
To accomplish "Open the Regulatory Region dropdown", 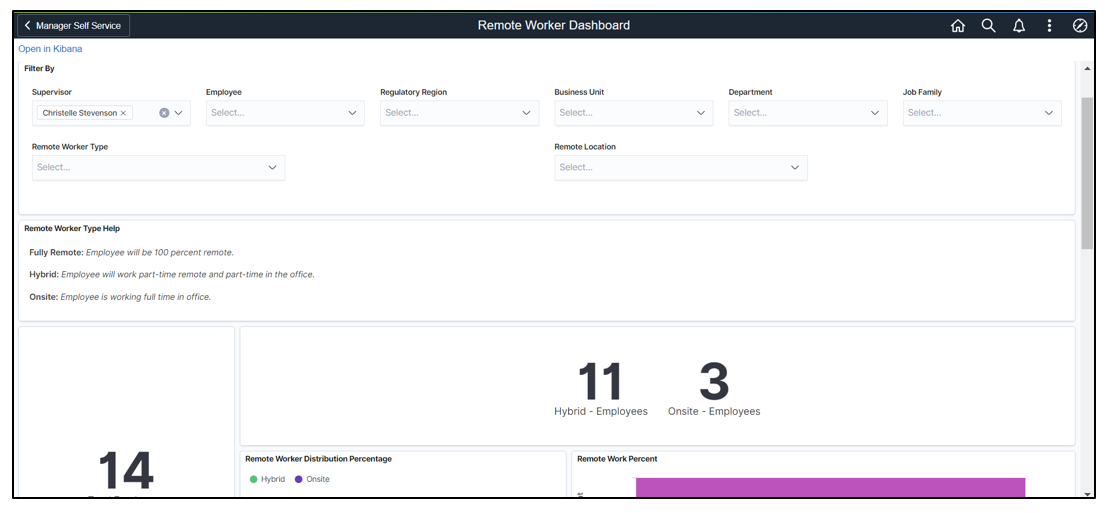I will point(459,113).
